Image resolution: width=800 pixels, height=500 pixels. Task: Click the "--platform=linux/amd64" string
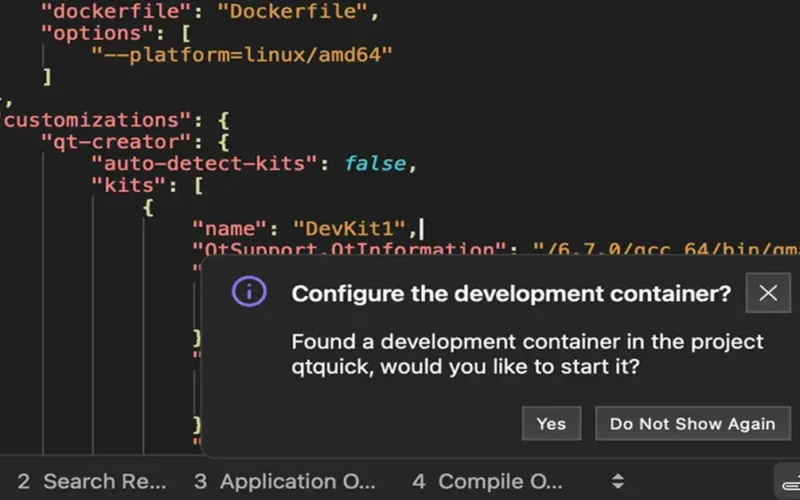(241, 54)
